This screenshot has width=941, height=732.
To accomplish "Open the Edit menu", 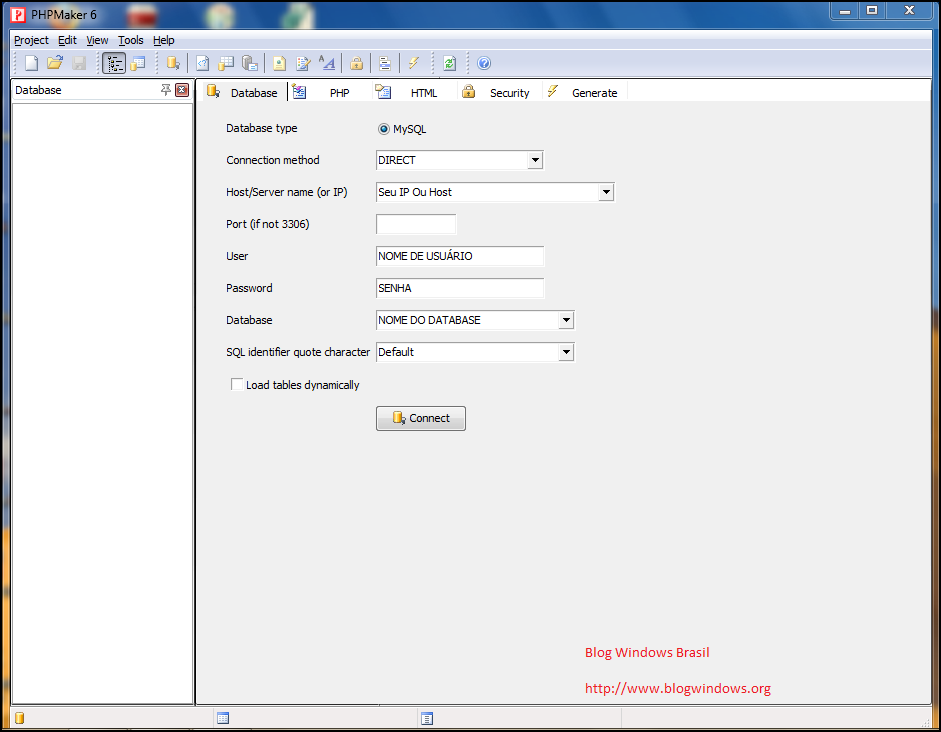I will tap(67, 40).
